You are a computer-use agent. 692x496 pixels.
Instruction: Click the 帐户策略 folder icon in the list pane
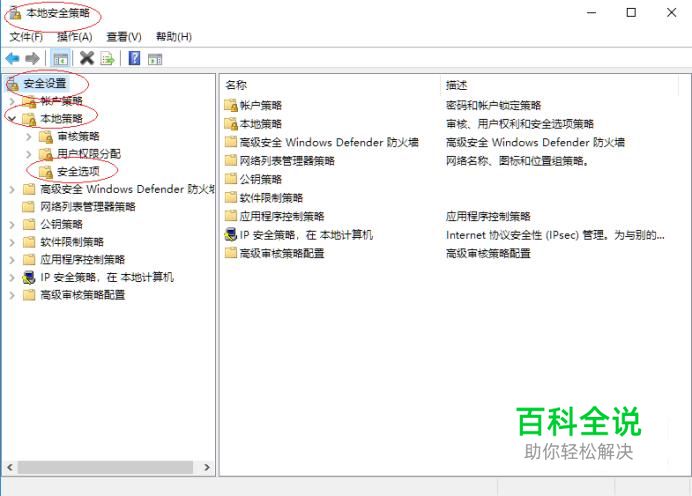tap(231, 105)
